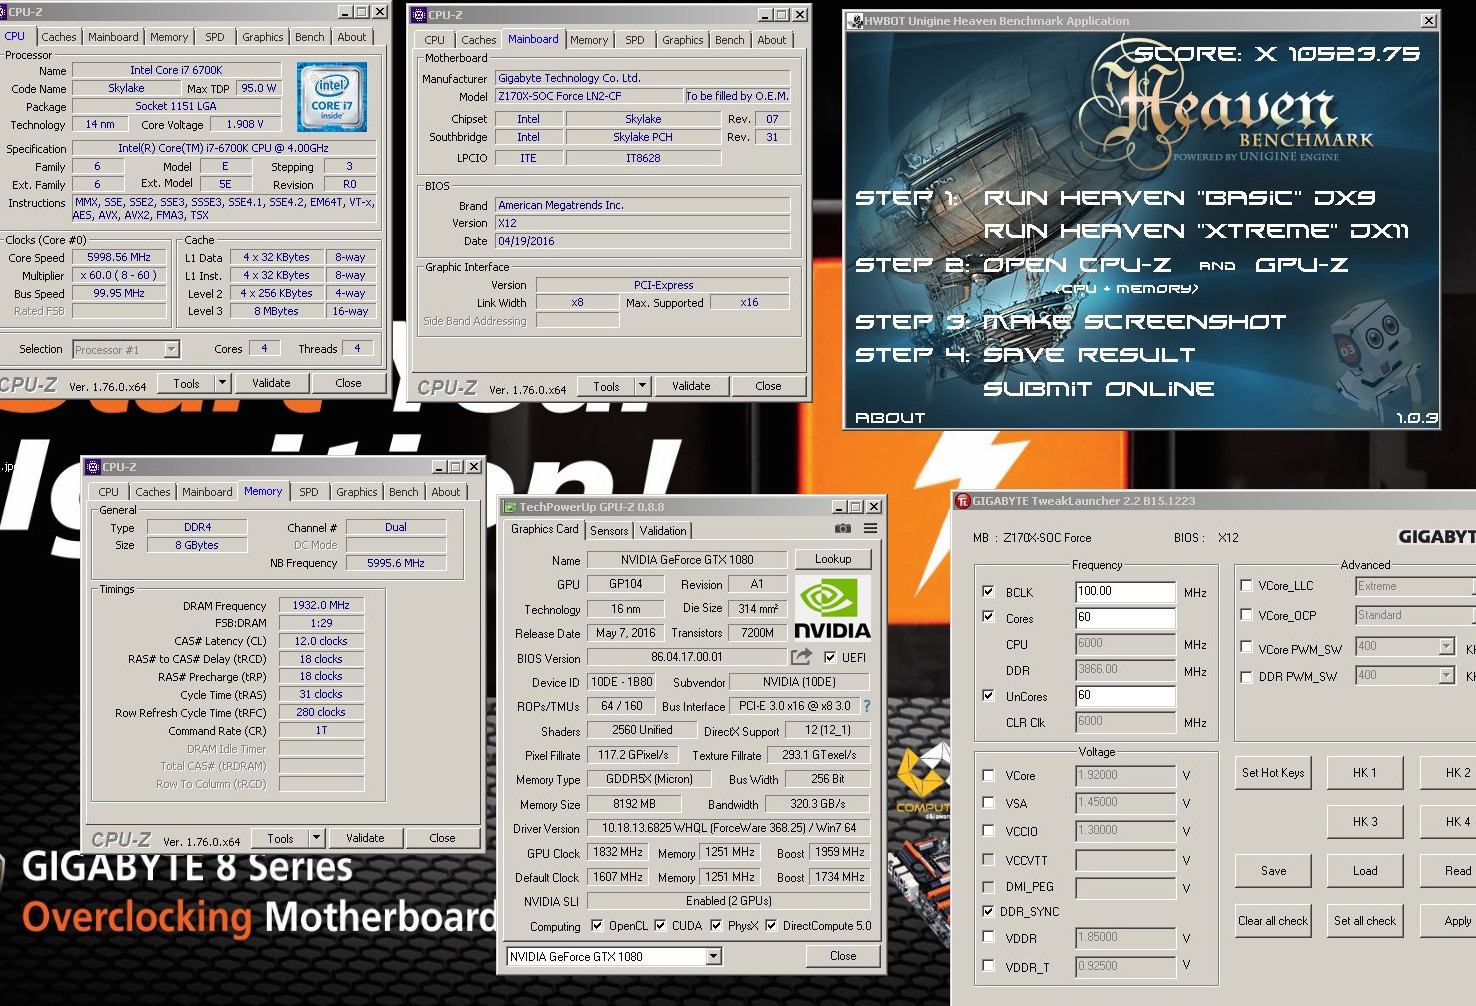Image resolution: width=1476 pixels, height=1006 pixels.
Task: Click the UnCores multiplier input field
Action: 1125,696
